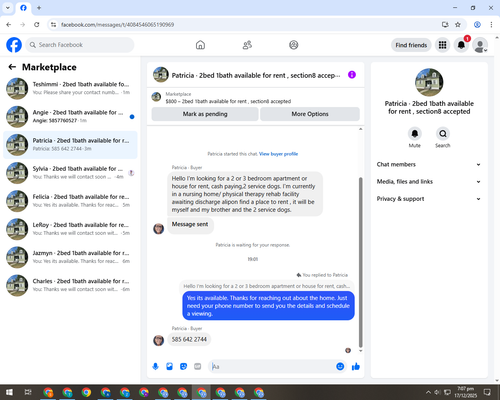Open the Teshimmi conversation
The image size is (500, 400).
click(x=70, y=89)
